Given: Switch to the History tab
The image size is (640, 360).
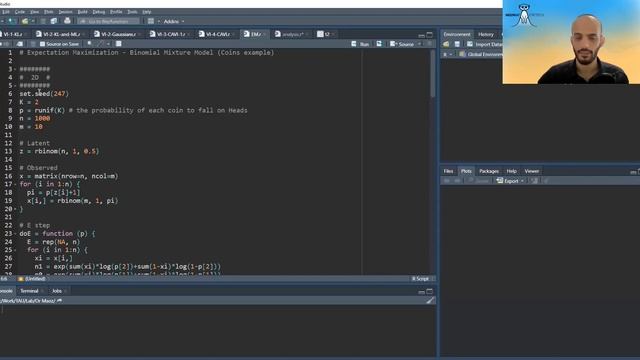Looking at the screenshot, I should tap(486, 34).
